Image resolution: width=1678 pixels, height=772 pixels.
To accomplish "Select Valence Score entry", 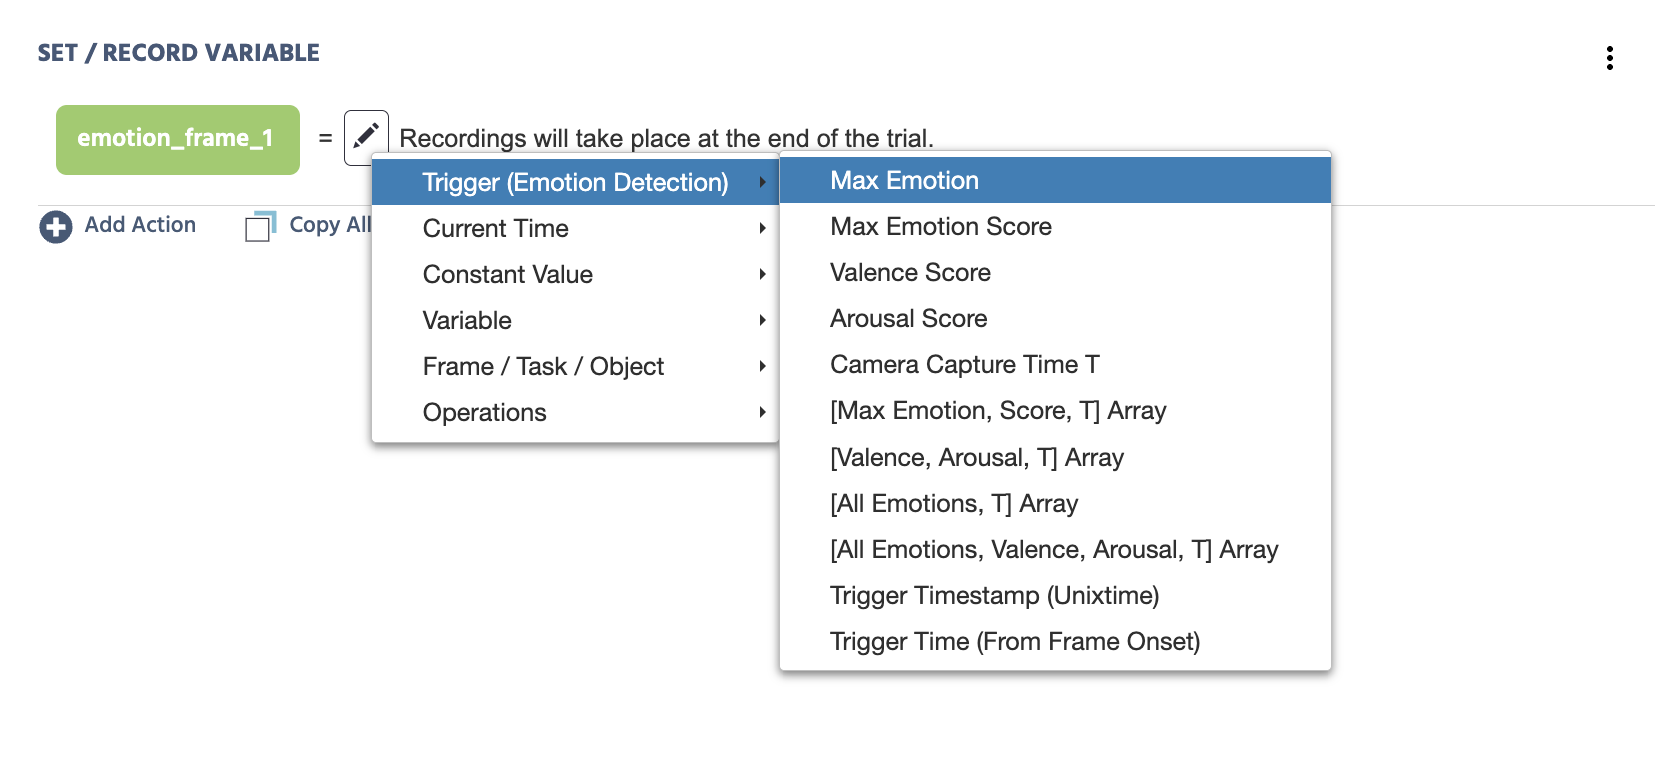I will (x=1055, y=272).
